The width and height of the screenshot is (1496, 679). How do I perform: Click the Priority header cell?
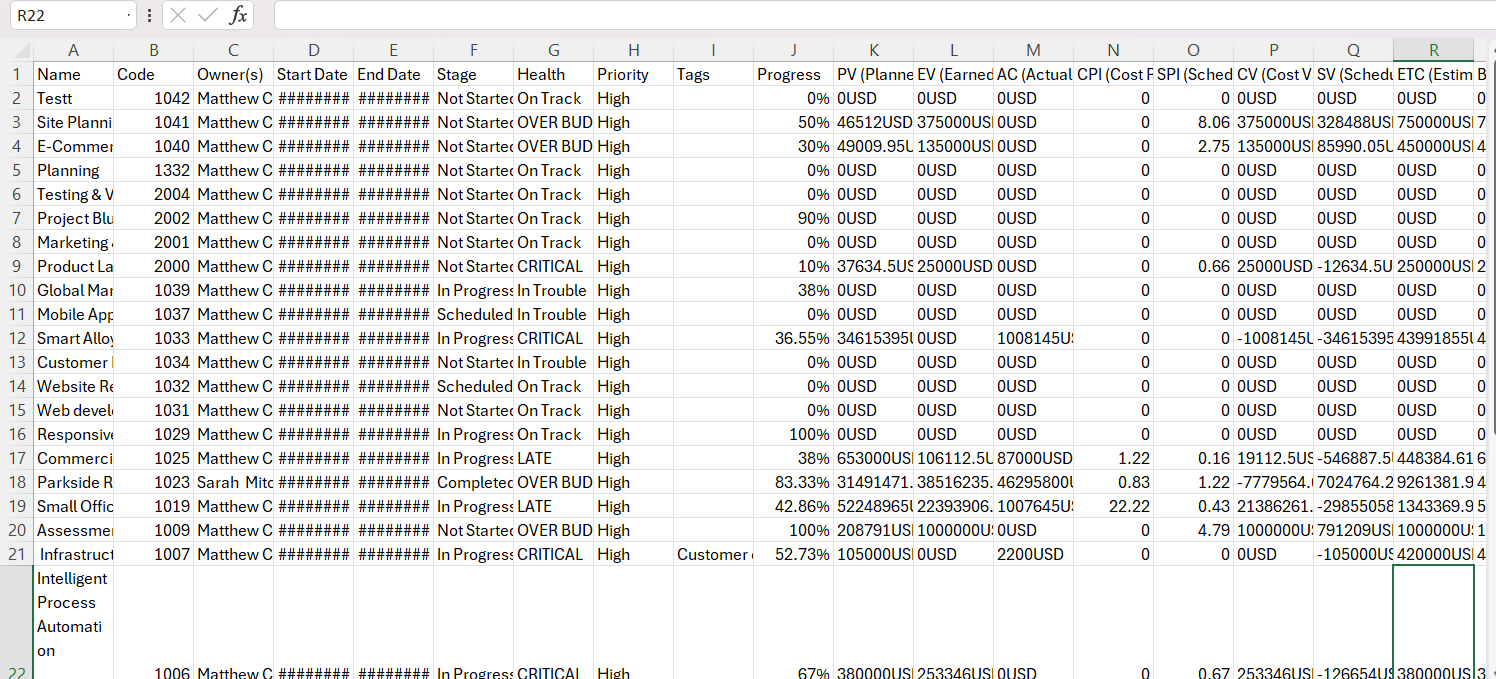click(x=633, y=74)
